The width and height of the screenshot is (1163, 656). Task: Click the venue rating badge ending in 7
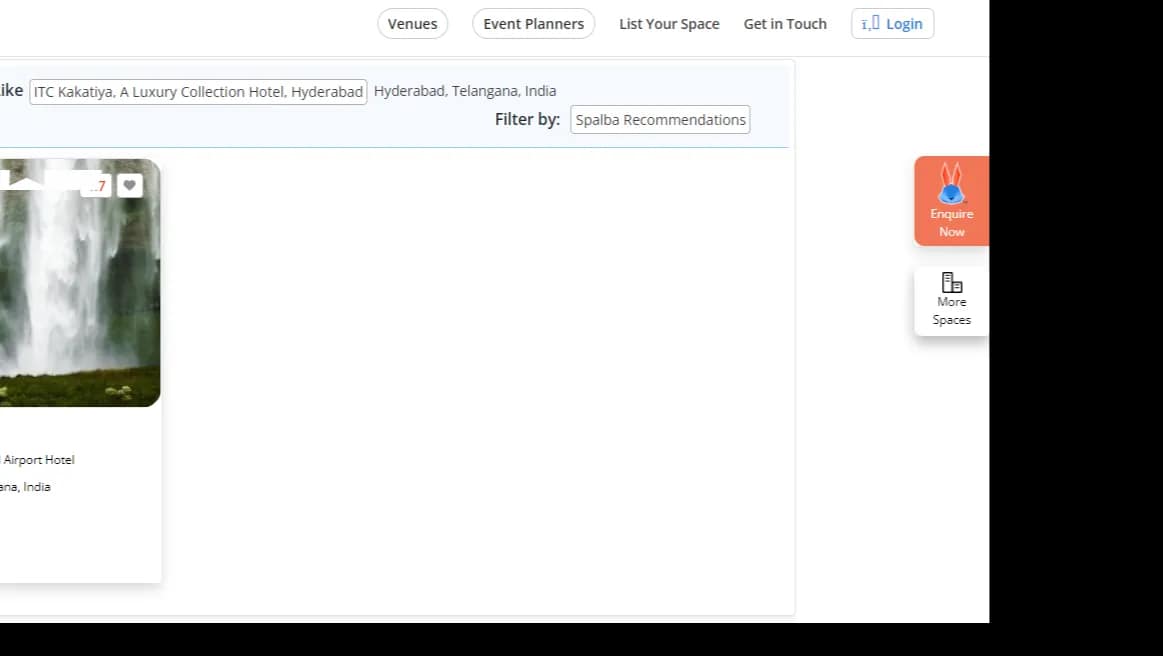pyautogui.click(x=96, y=186)
